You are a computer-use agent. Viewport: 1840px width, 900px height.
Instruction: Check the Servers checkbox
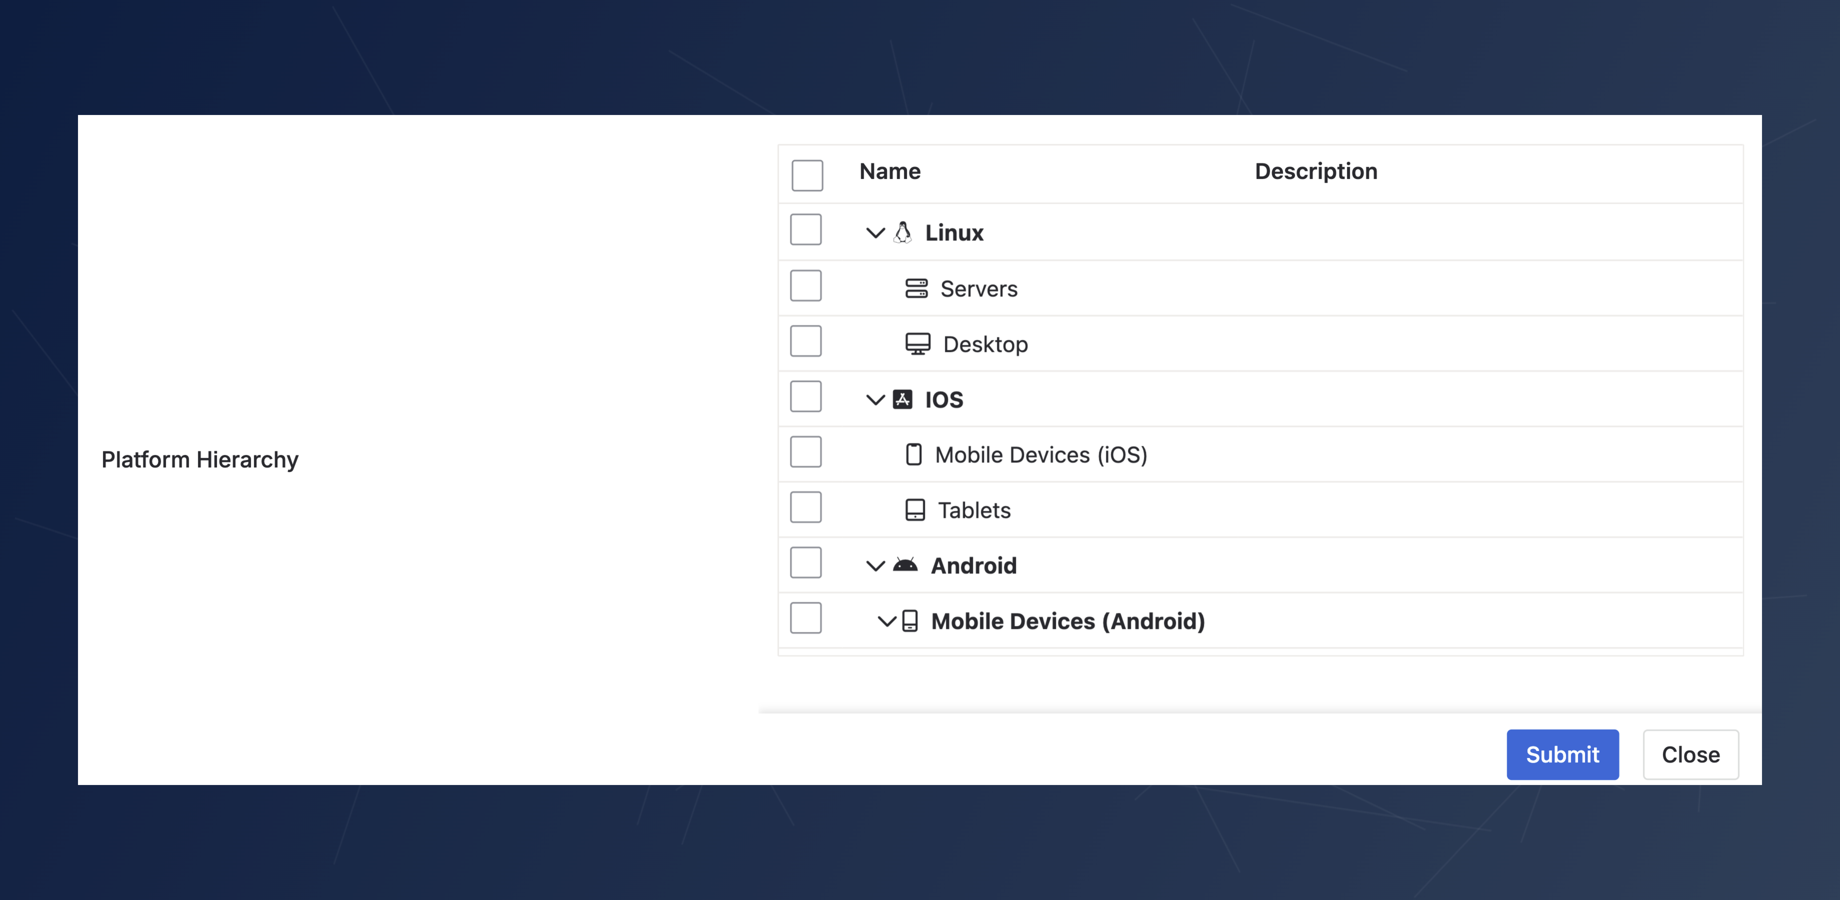pos(805,285)
